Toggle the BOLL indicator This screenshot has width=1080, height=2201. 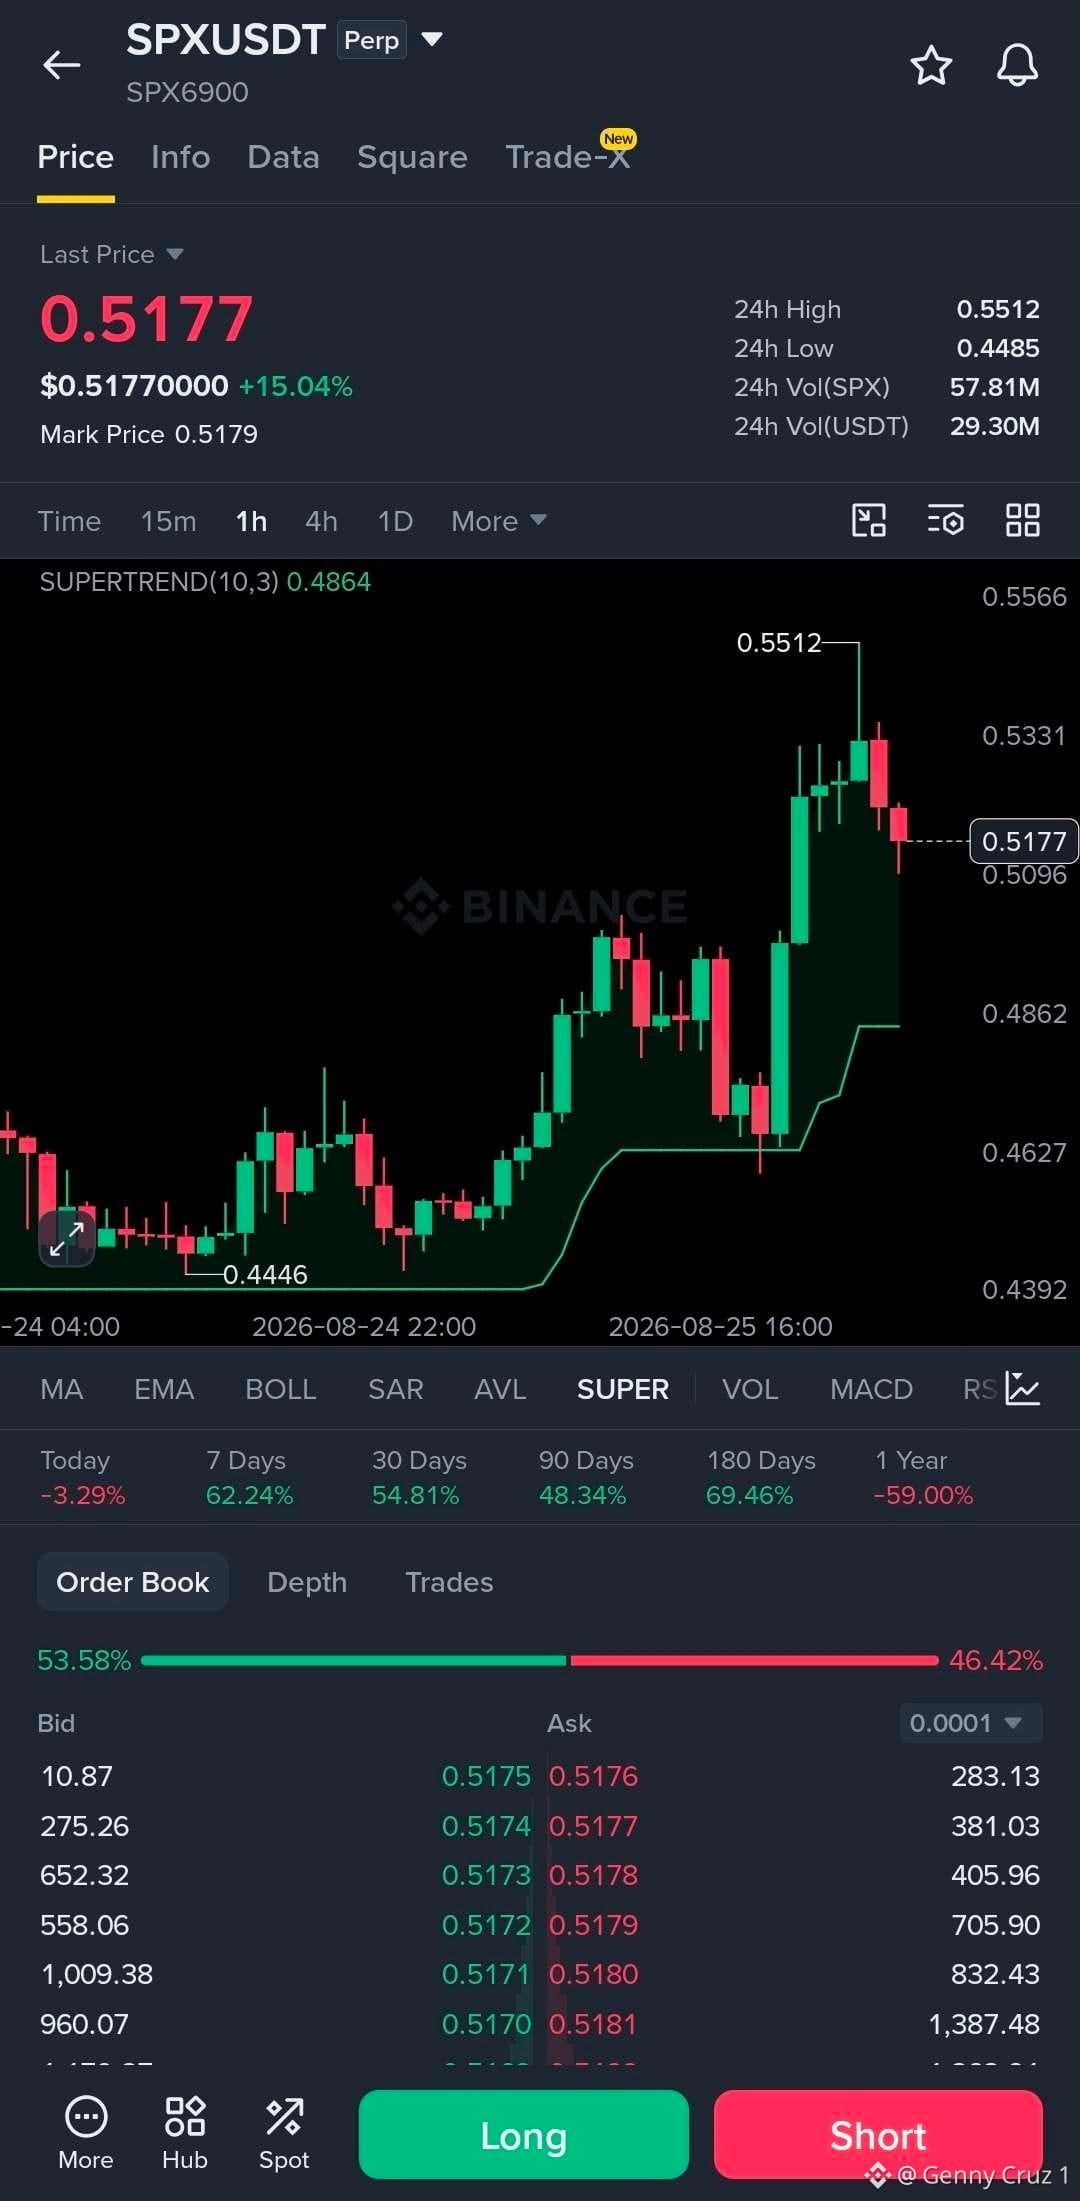(280, 1388)
